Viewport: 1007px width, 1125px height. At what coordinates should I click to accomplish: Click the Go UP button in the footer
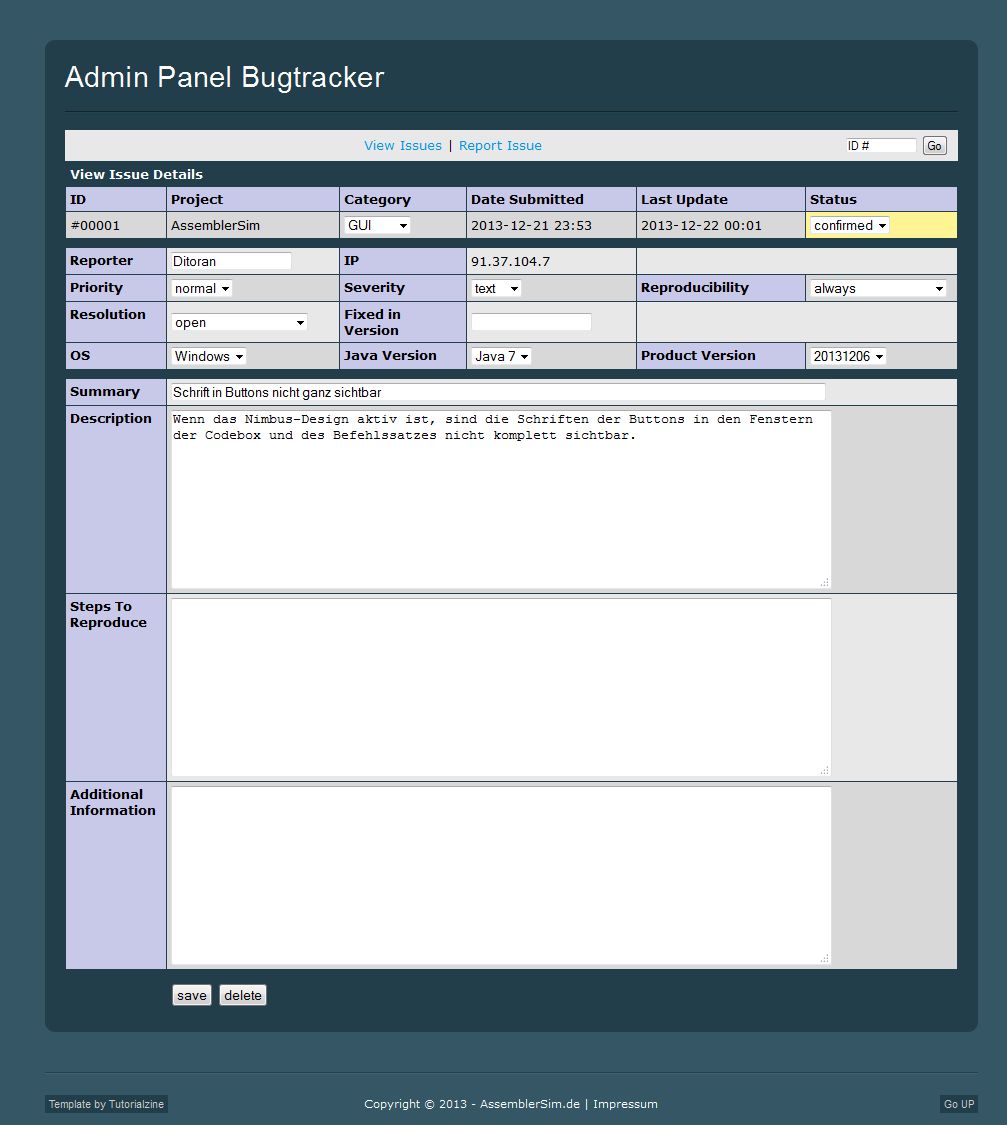958,1104
